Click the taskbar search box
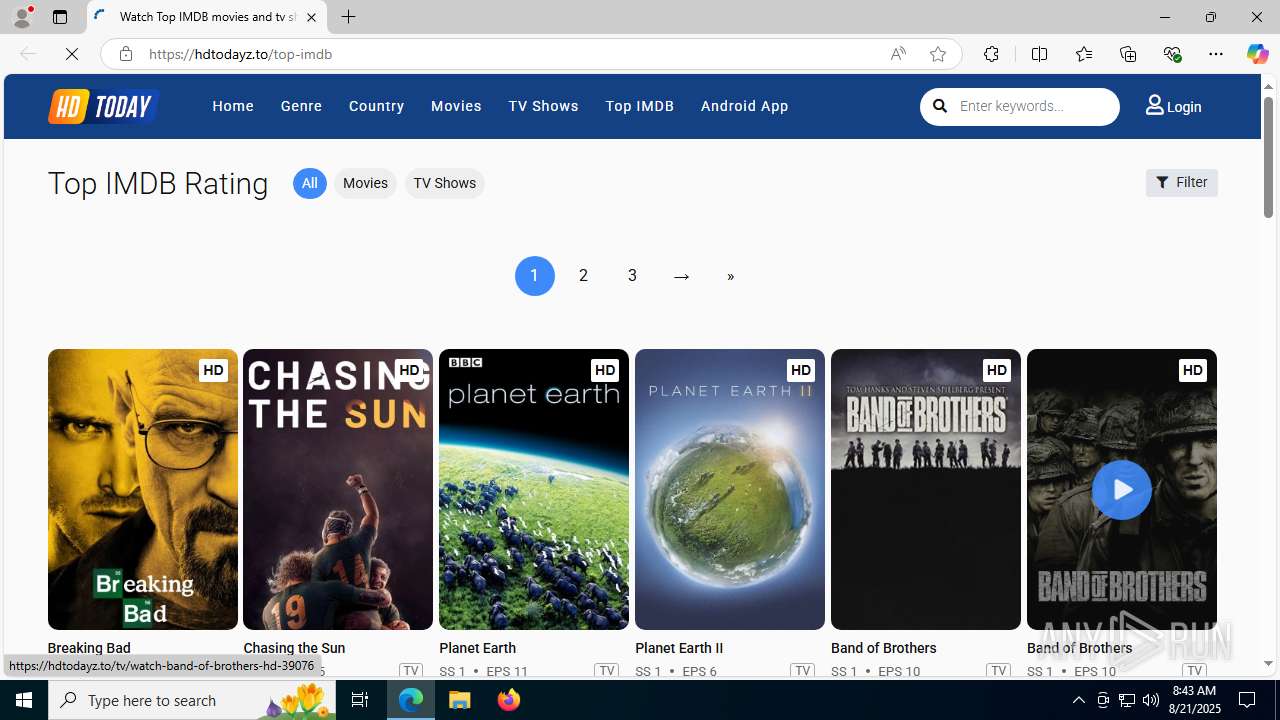1280x720 pixels. click(x=192, y=700)
